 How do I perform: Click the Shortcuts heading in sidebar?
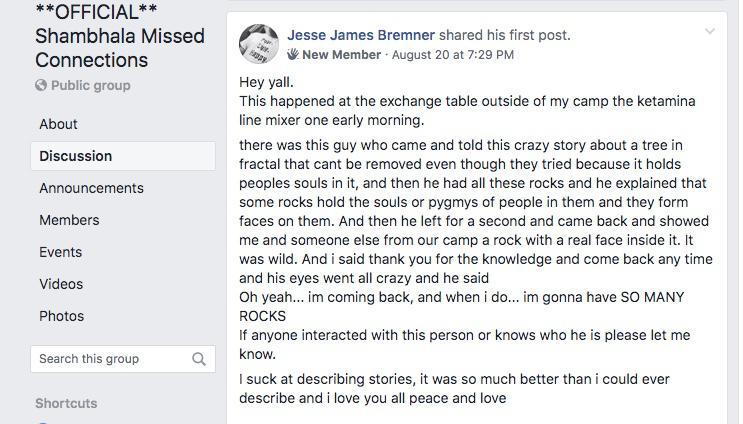(66, 403)
